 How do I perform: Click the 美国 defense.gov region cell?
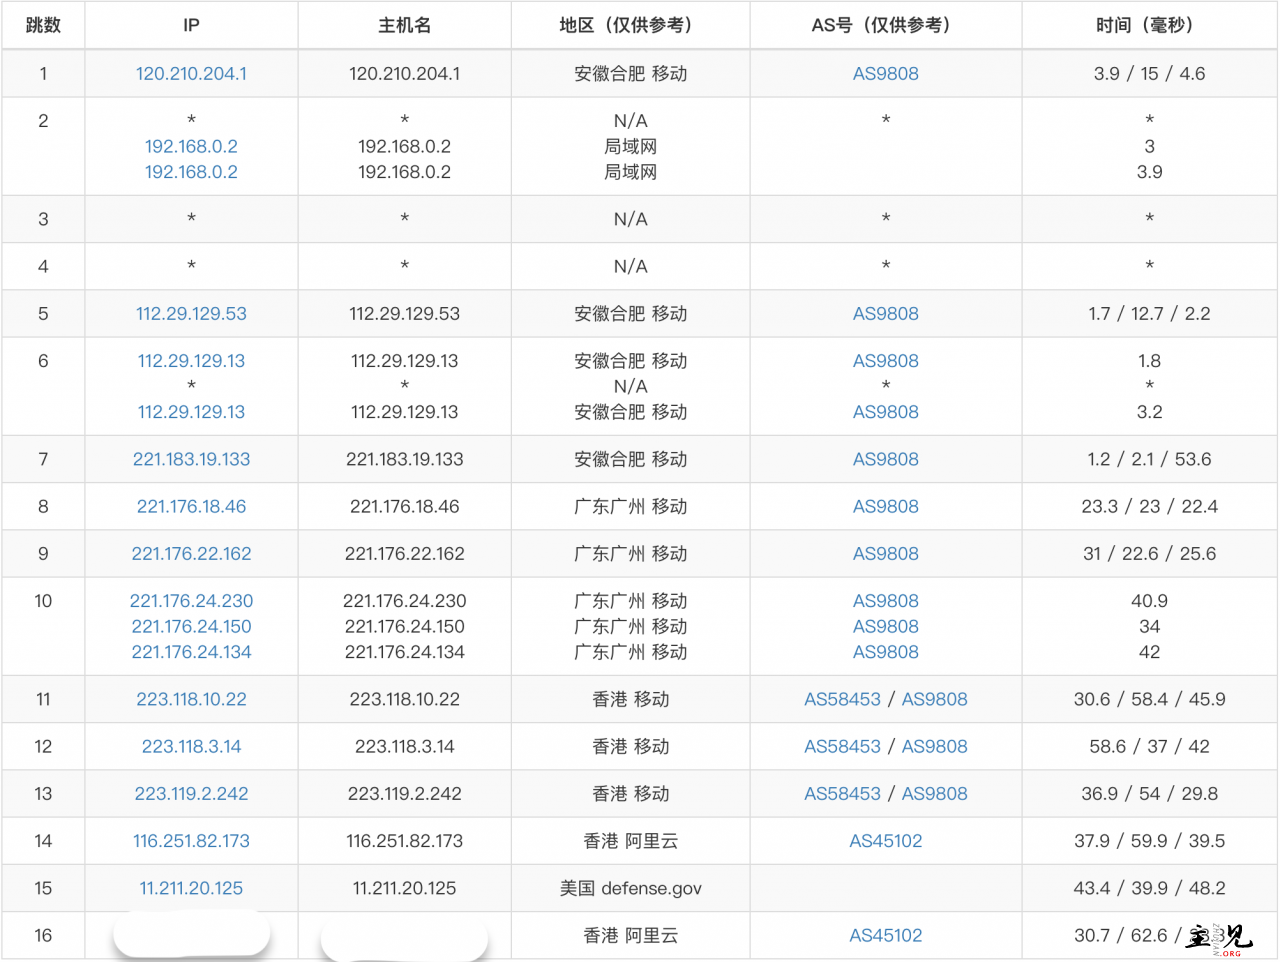[x=630, y=889]
